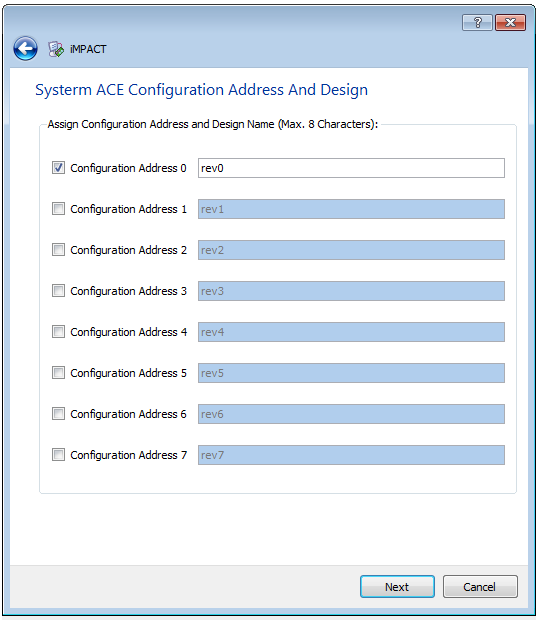The image size is (540, 620).
Task: Open help with the question mark button
Action: 477,23
